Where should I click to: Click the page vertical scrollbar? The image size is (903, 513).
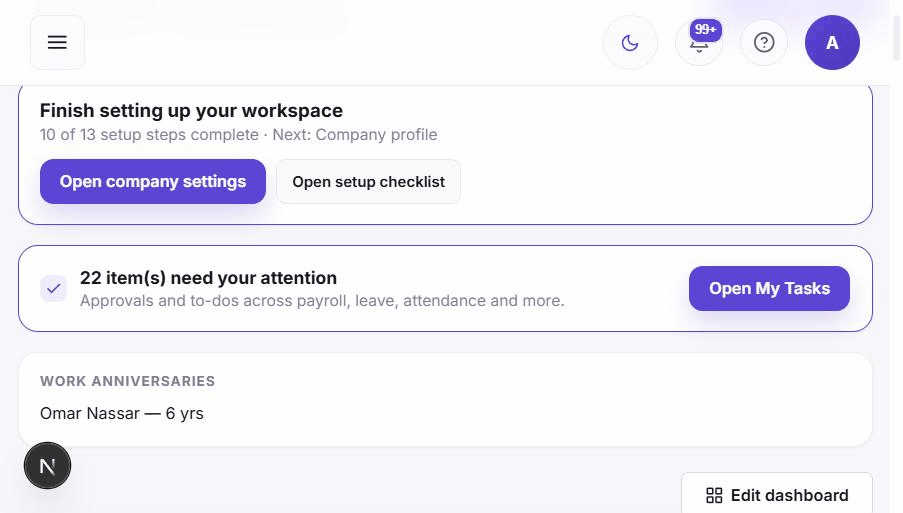(896, 35)
